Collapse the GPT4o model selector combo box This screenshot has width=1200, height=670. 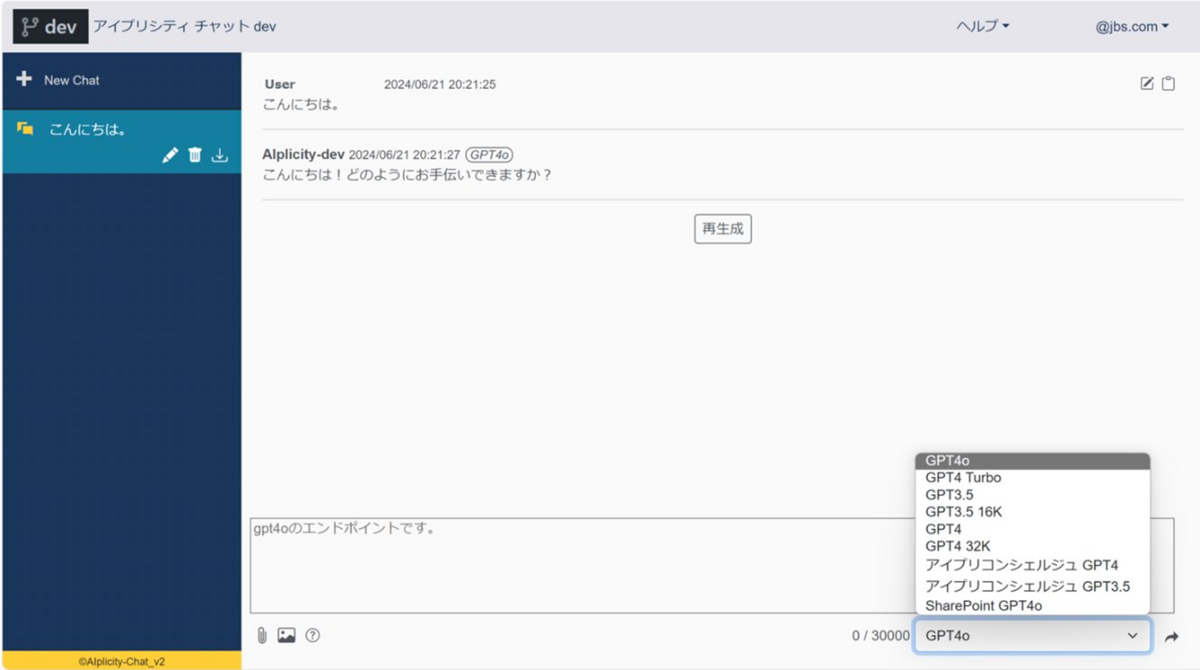[1032, 635]
